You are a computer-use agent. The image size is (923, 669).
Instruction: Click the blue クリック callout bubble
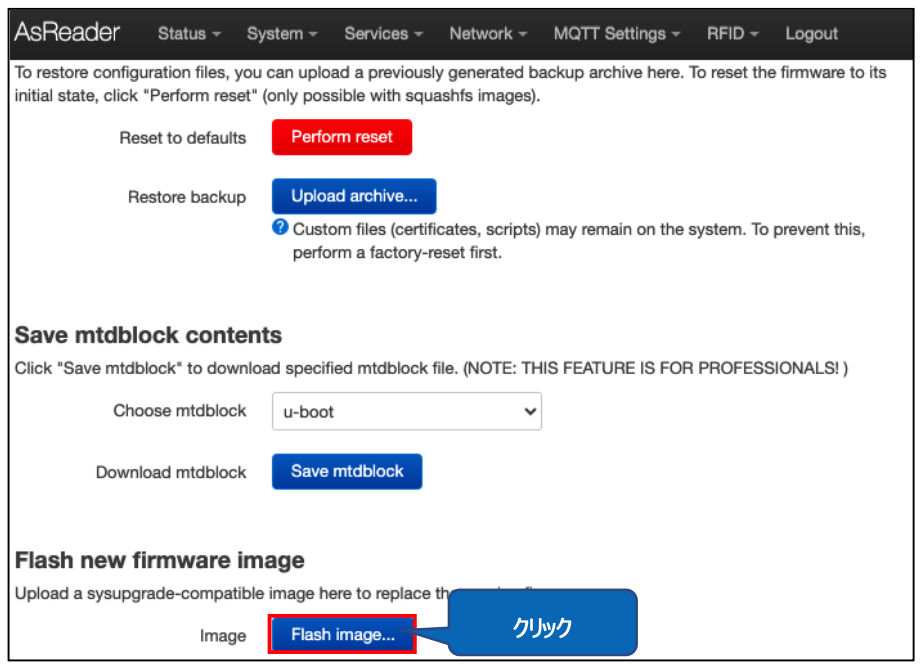click(x=541, y=627)
